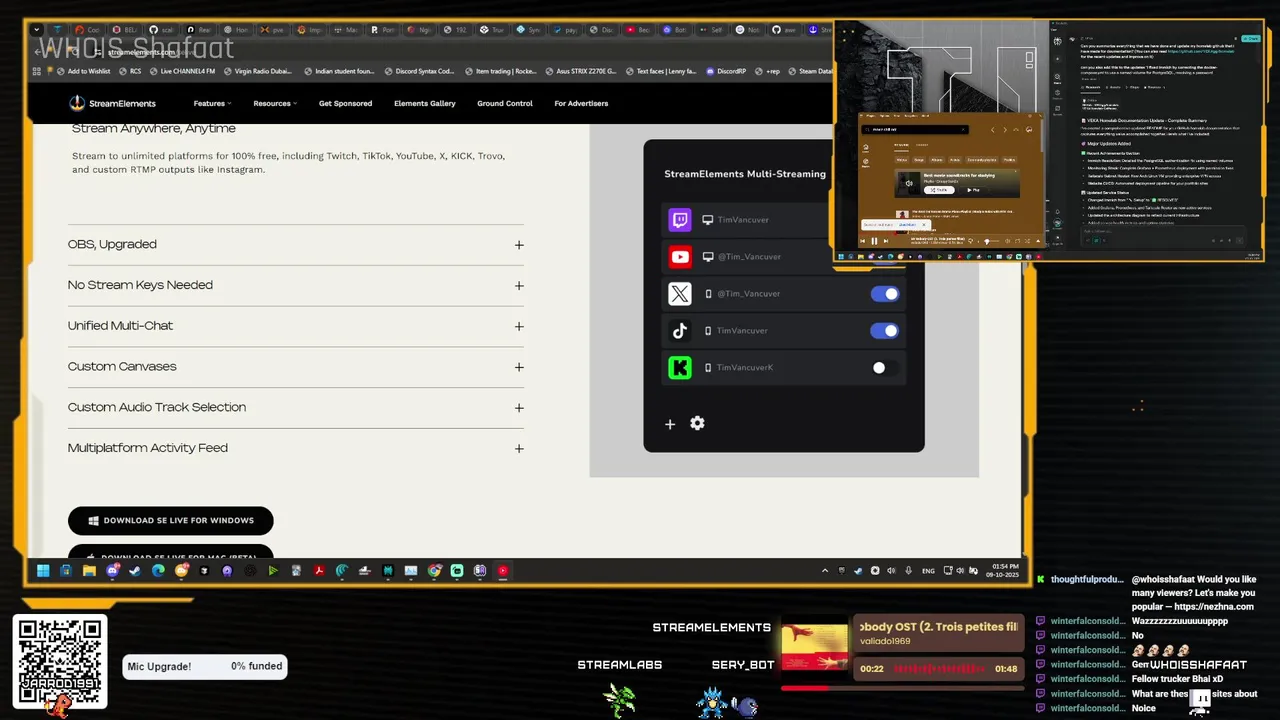Open the Get Sponsored menu item
Screen dimensions: 1280x720
coord(345,103)
